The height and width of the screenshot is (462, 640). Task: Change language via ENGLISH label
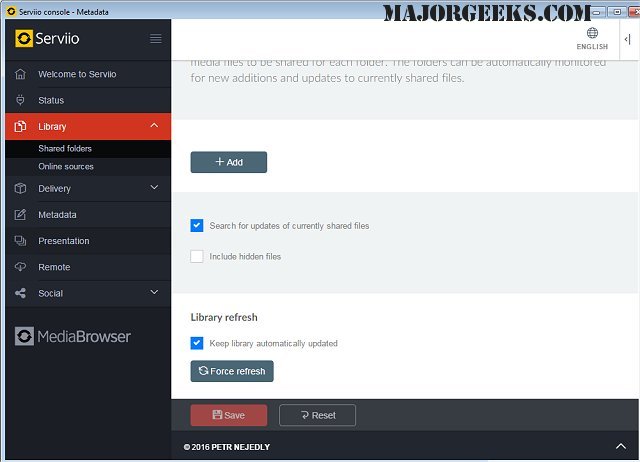(x=592, y=47)
